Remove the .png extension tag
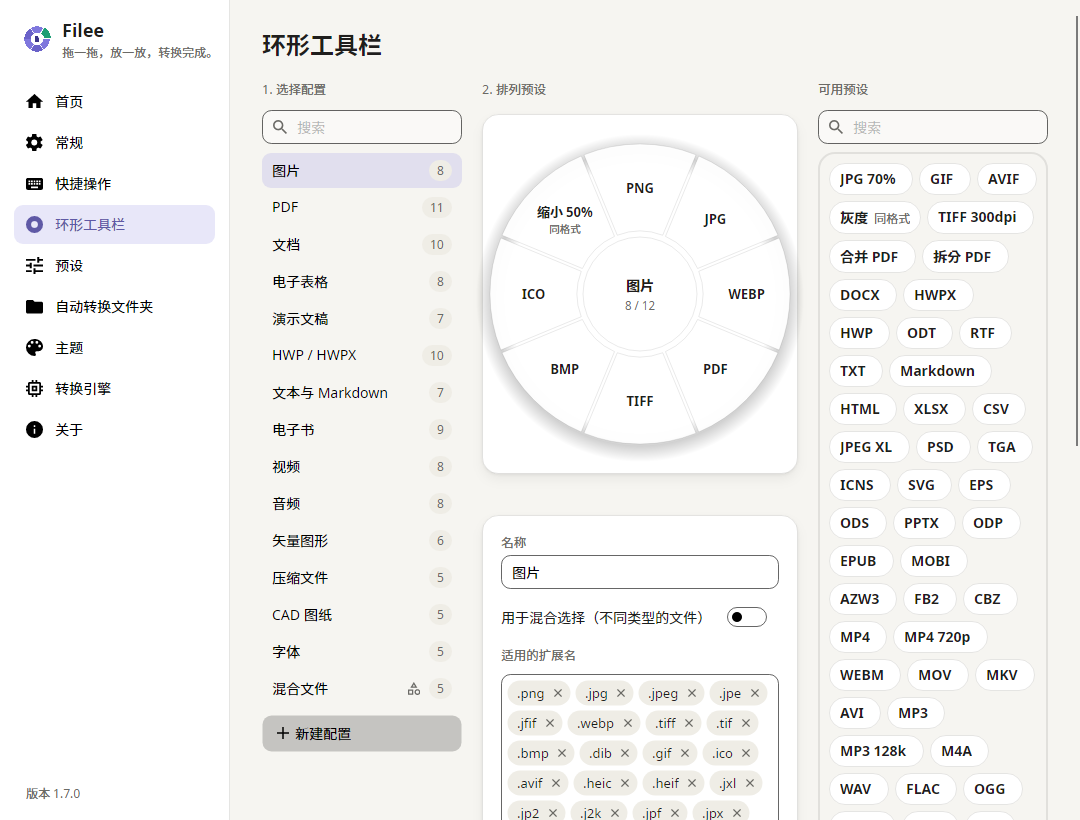The height and width of the screenshot is (820, 1080). click(x=558, y=693)
